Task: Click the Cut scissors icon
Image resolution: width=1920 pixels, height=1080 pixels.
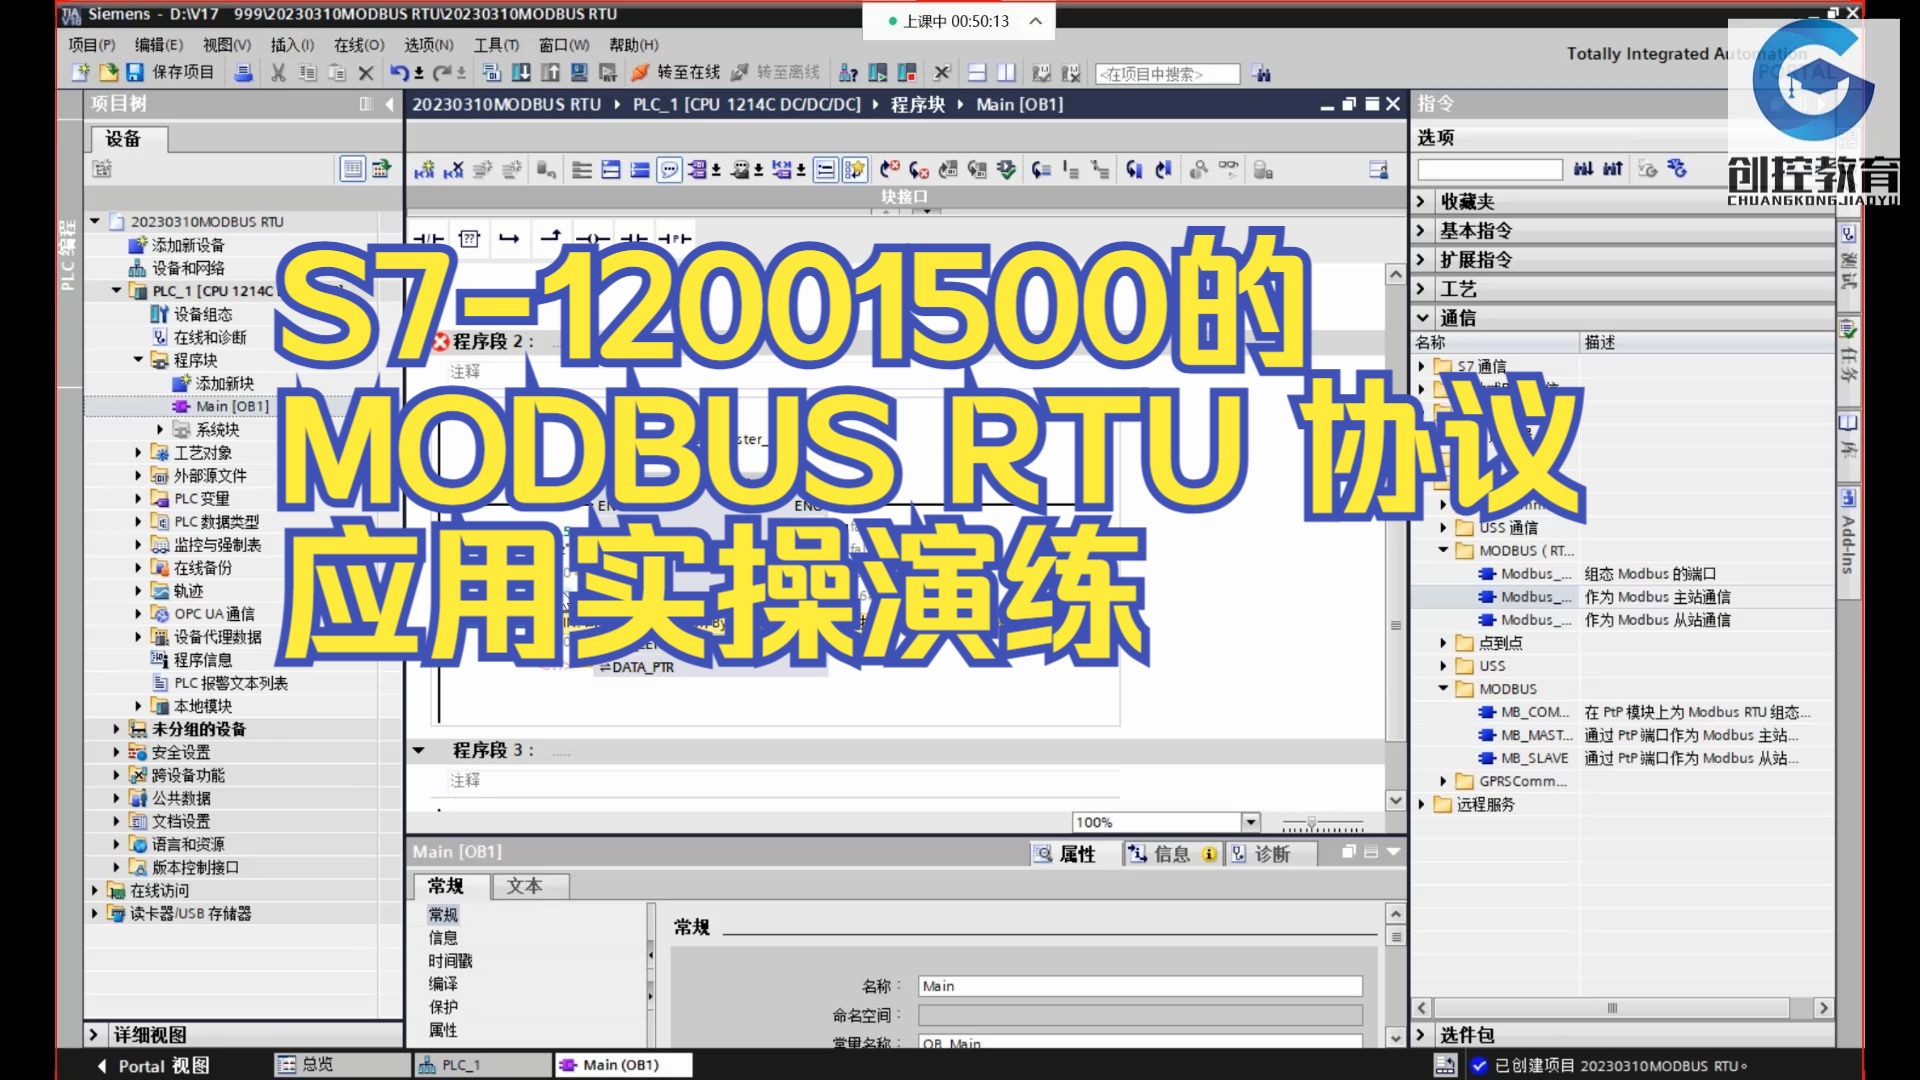Action: coord(278,73)
